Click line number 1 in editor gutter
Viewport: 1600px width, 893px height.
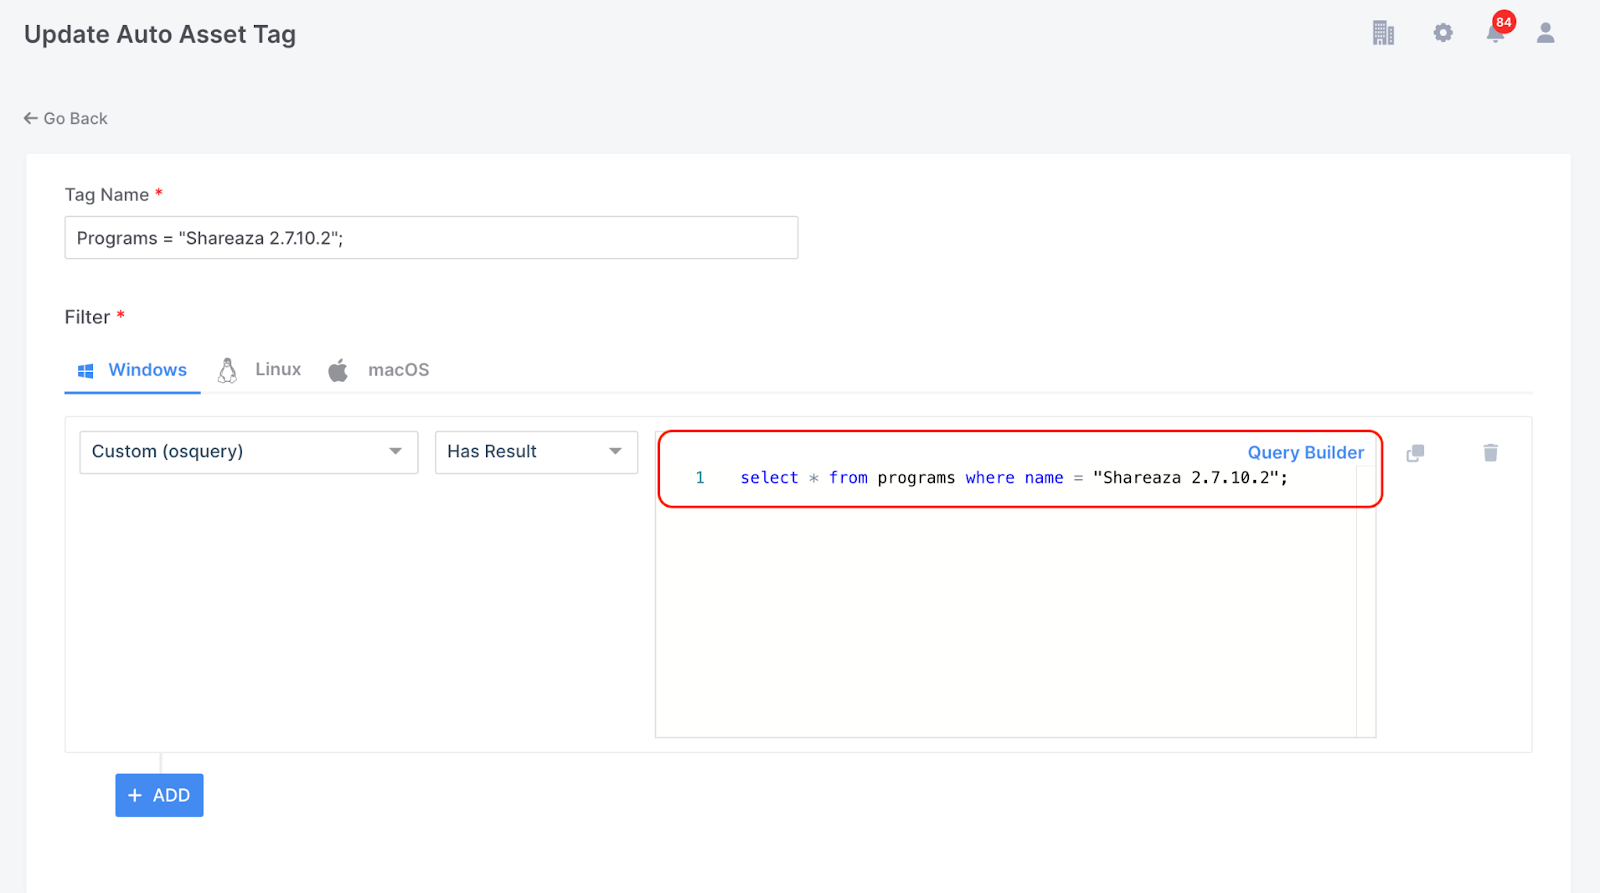tap(700, 478)
